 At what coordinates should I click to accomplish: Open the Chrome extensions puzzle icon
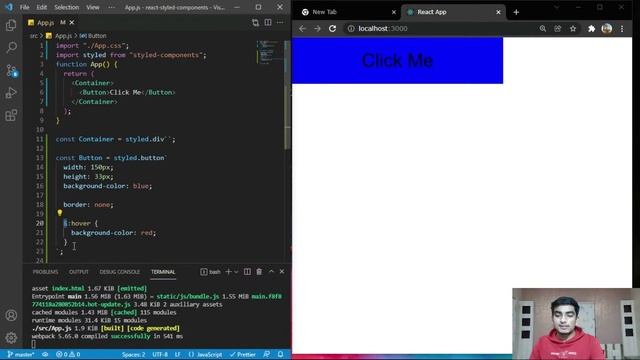pos(591,29)
